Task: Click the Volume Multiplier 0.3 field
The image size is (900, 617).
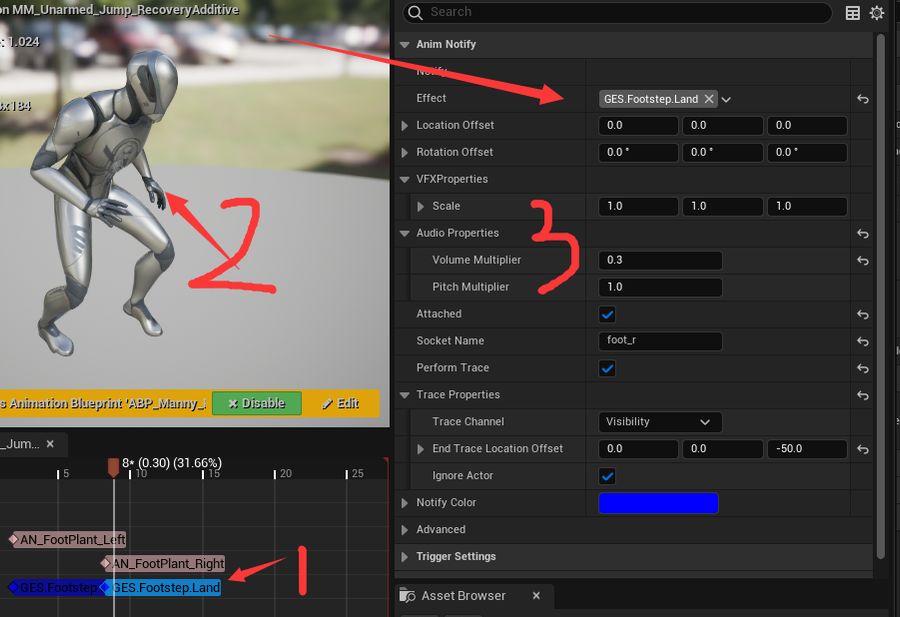Action: point(660,260)
